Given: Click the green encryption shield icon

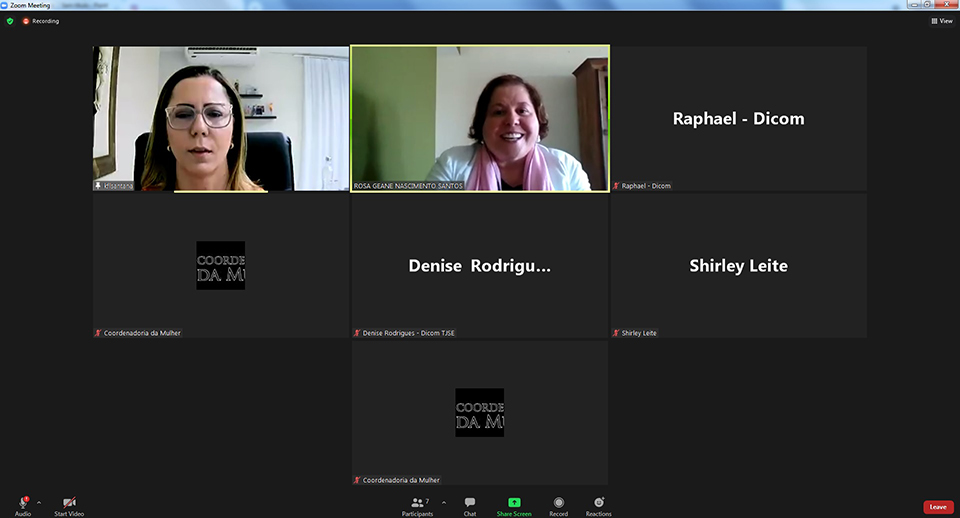Looking at the screenshot, I should 10,21.
